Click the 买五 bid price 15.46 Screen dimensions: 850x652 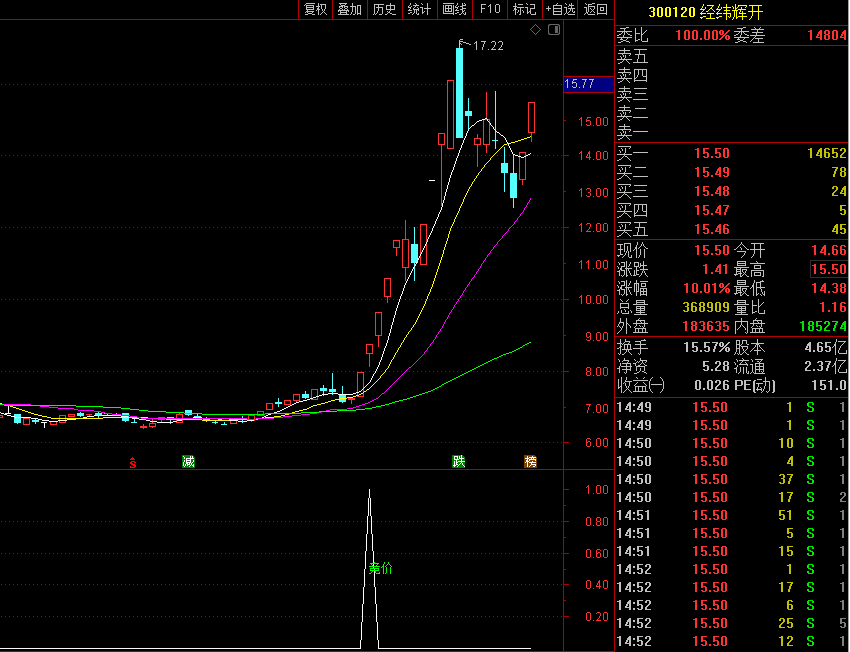pyautogui.click(x=712, y=229)
